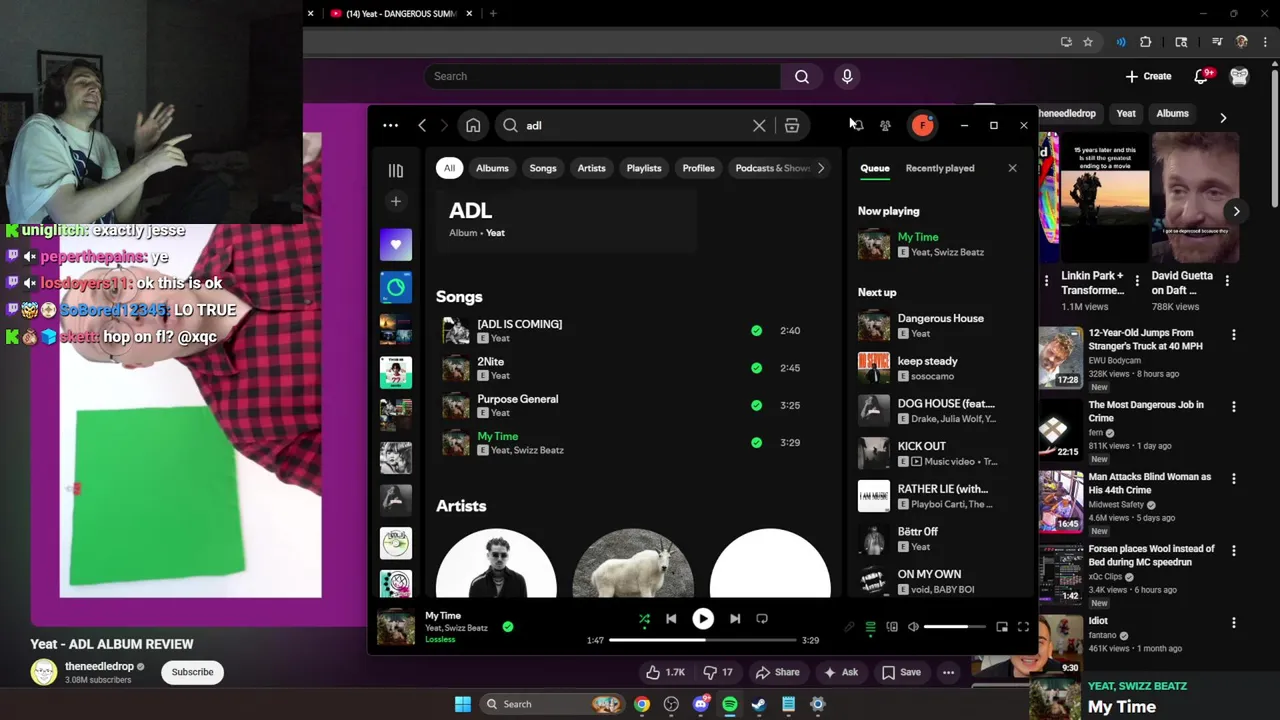The width and height of the screenshot is (1280, 720).
Task: Open options for 12-Year-Old Jumps video
Action: [1233, 335]
